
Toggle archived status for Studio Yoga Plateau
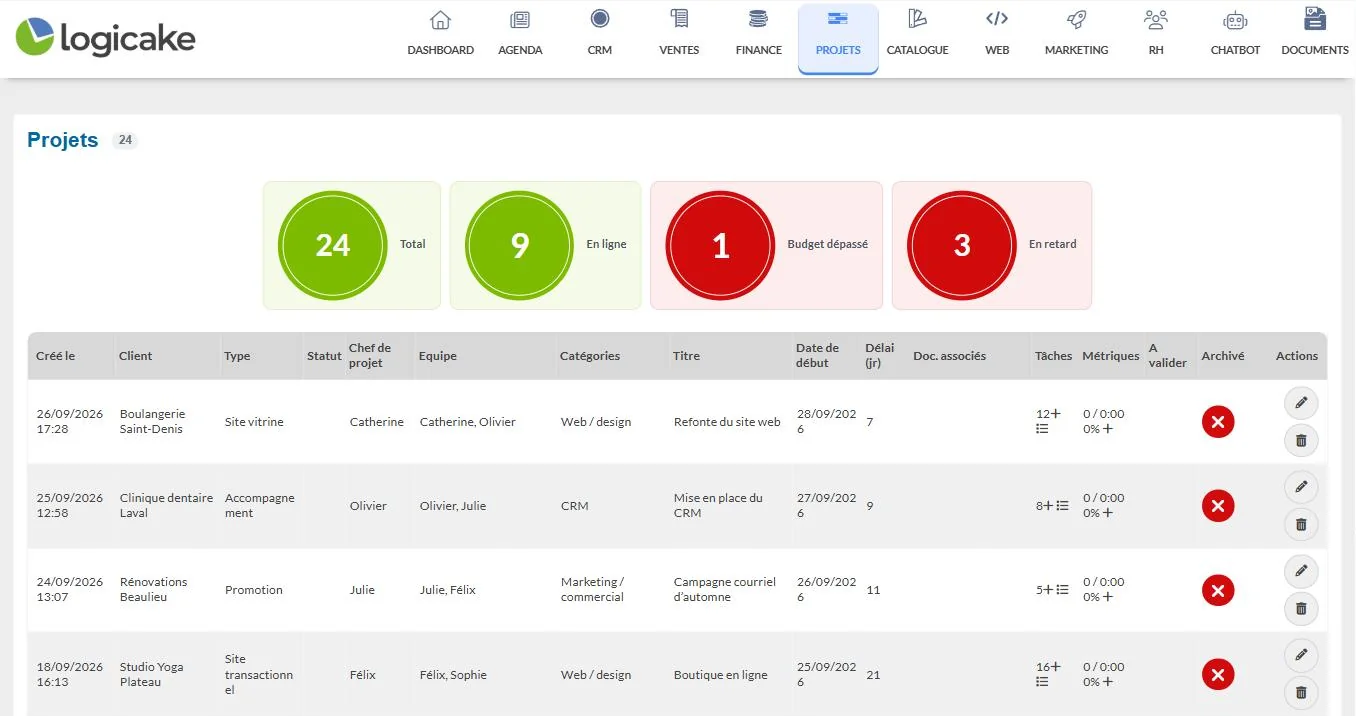(1218, 674)
